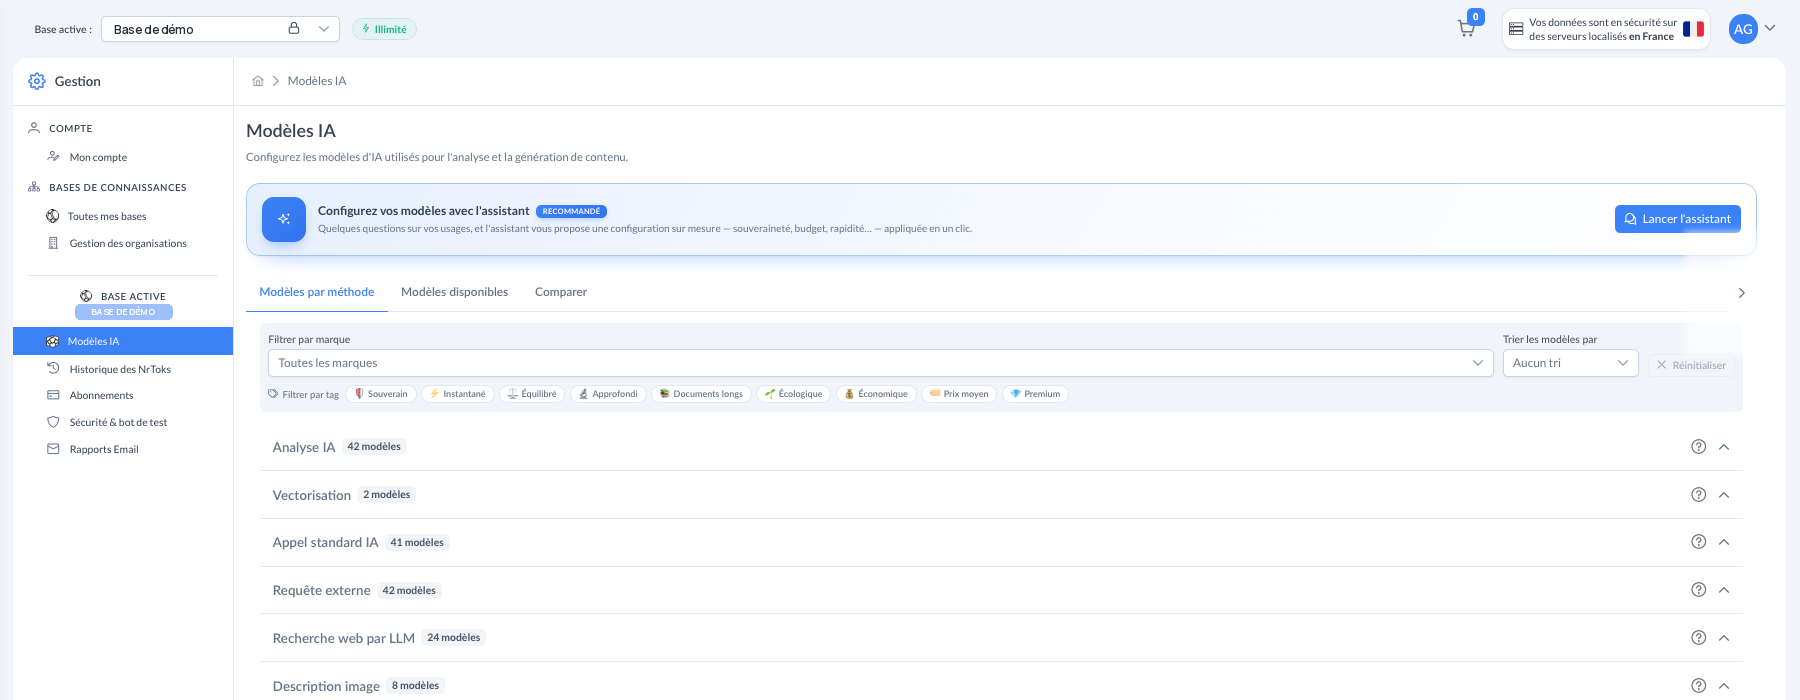The width and height of the screenshot is (1800, 700).
Task: Open help for Appel standard IA
Action: (x=1698, y=542)
